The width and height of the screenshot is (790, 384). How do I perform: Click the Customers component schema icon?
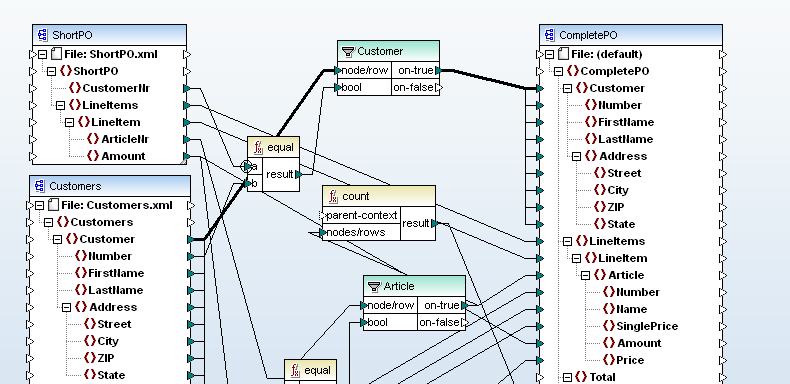click(x=39, y=186)
